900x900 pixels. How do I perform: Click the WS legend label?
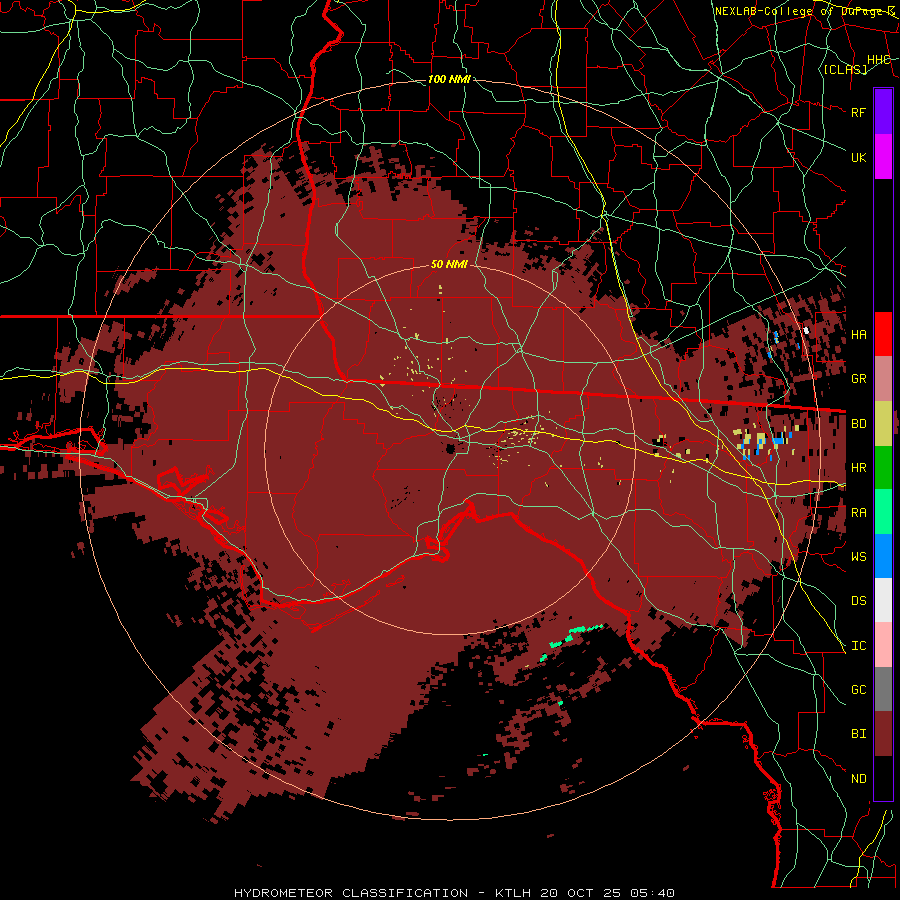pos(858,556)
